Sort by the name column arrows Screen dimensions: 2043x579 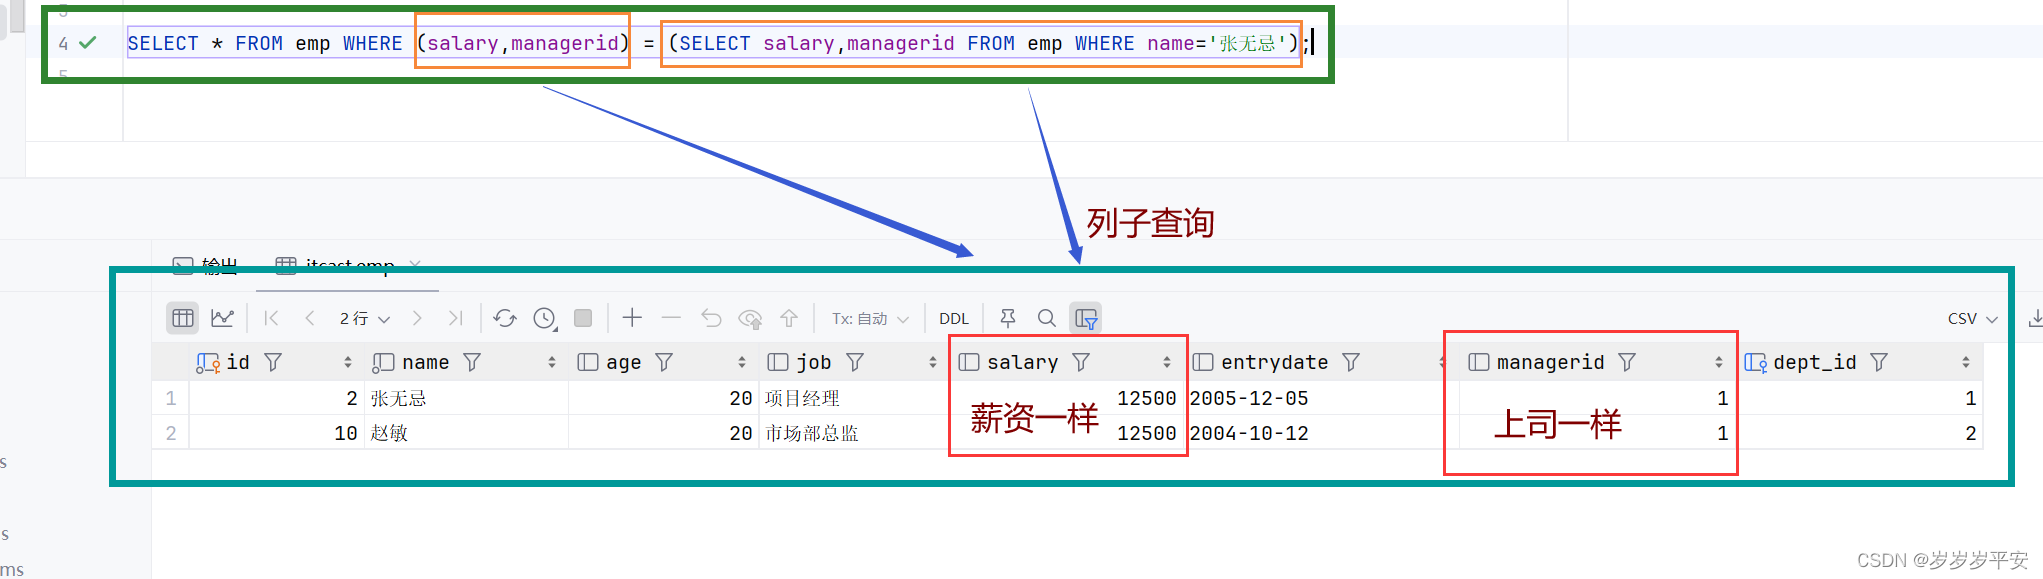552,362
